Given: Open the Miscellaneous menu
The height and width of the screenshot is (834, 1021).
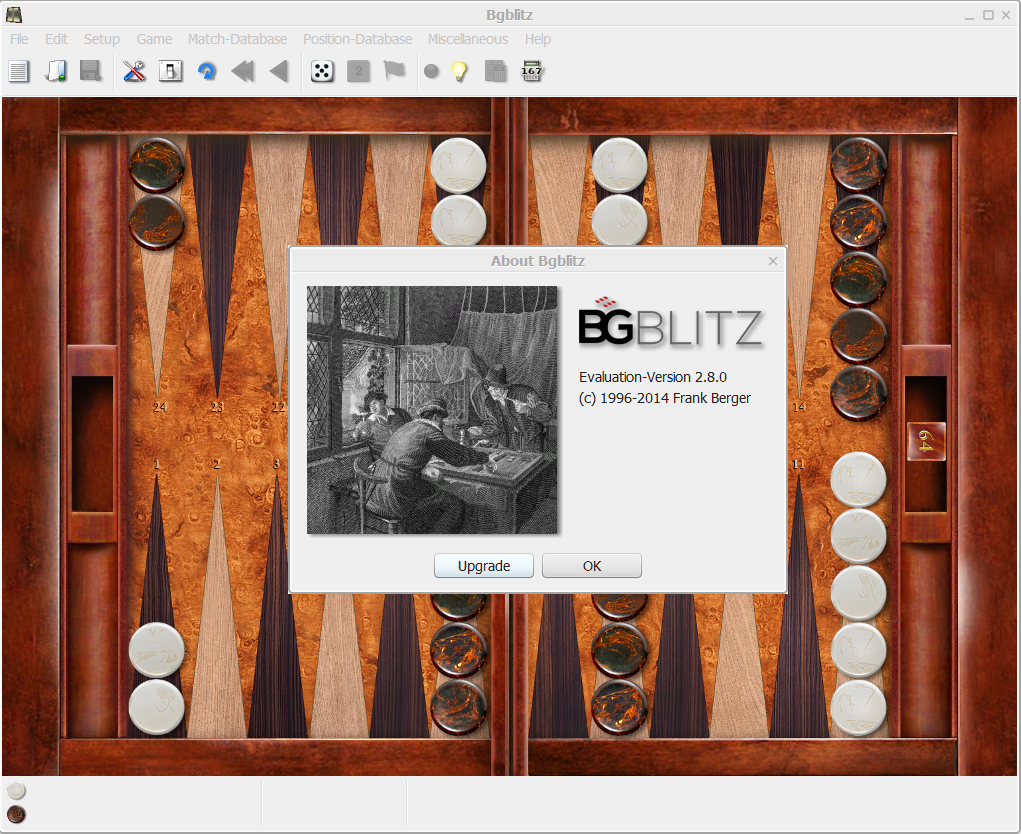Looking at the screenshot, I should point(468,39).
